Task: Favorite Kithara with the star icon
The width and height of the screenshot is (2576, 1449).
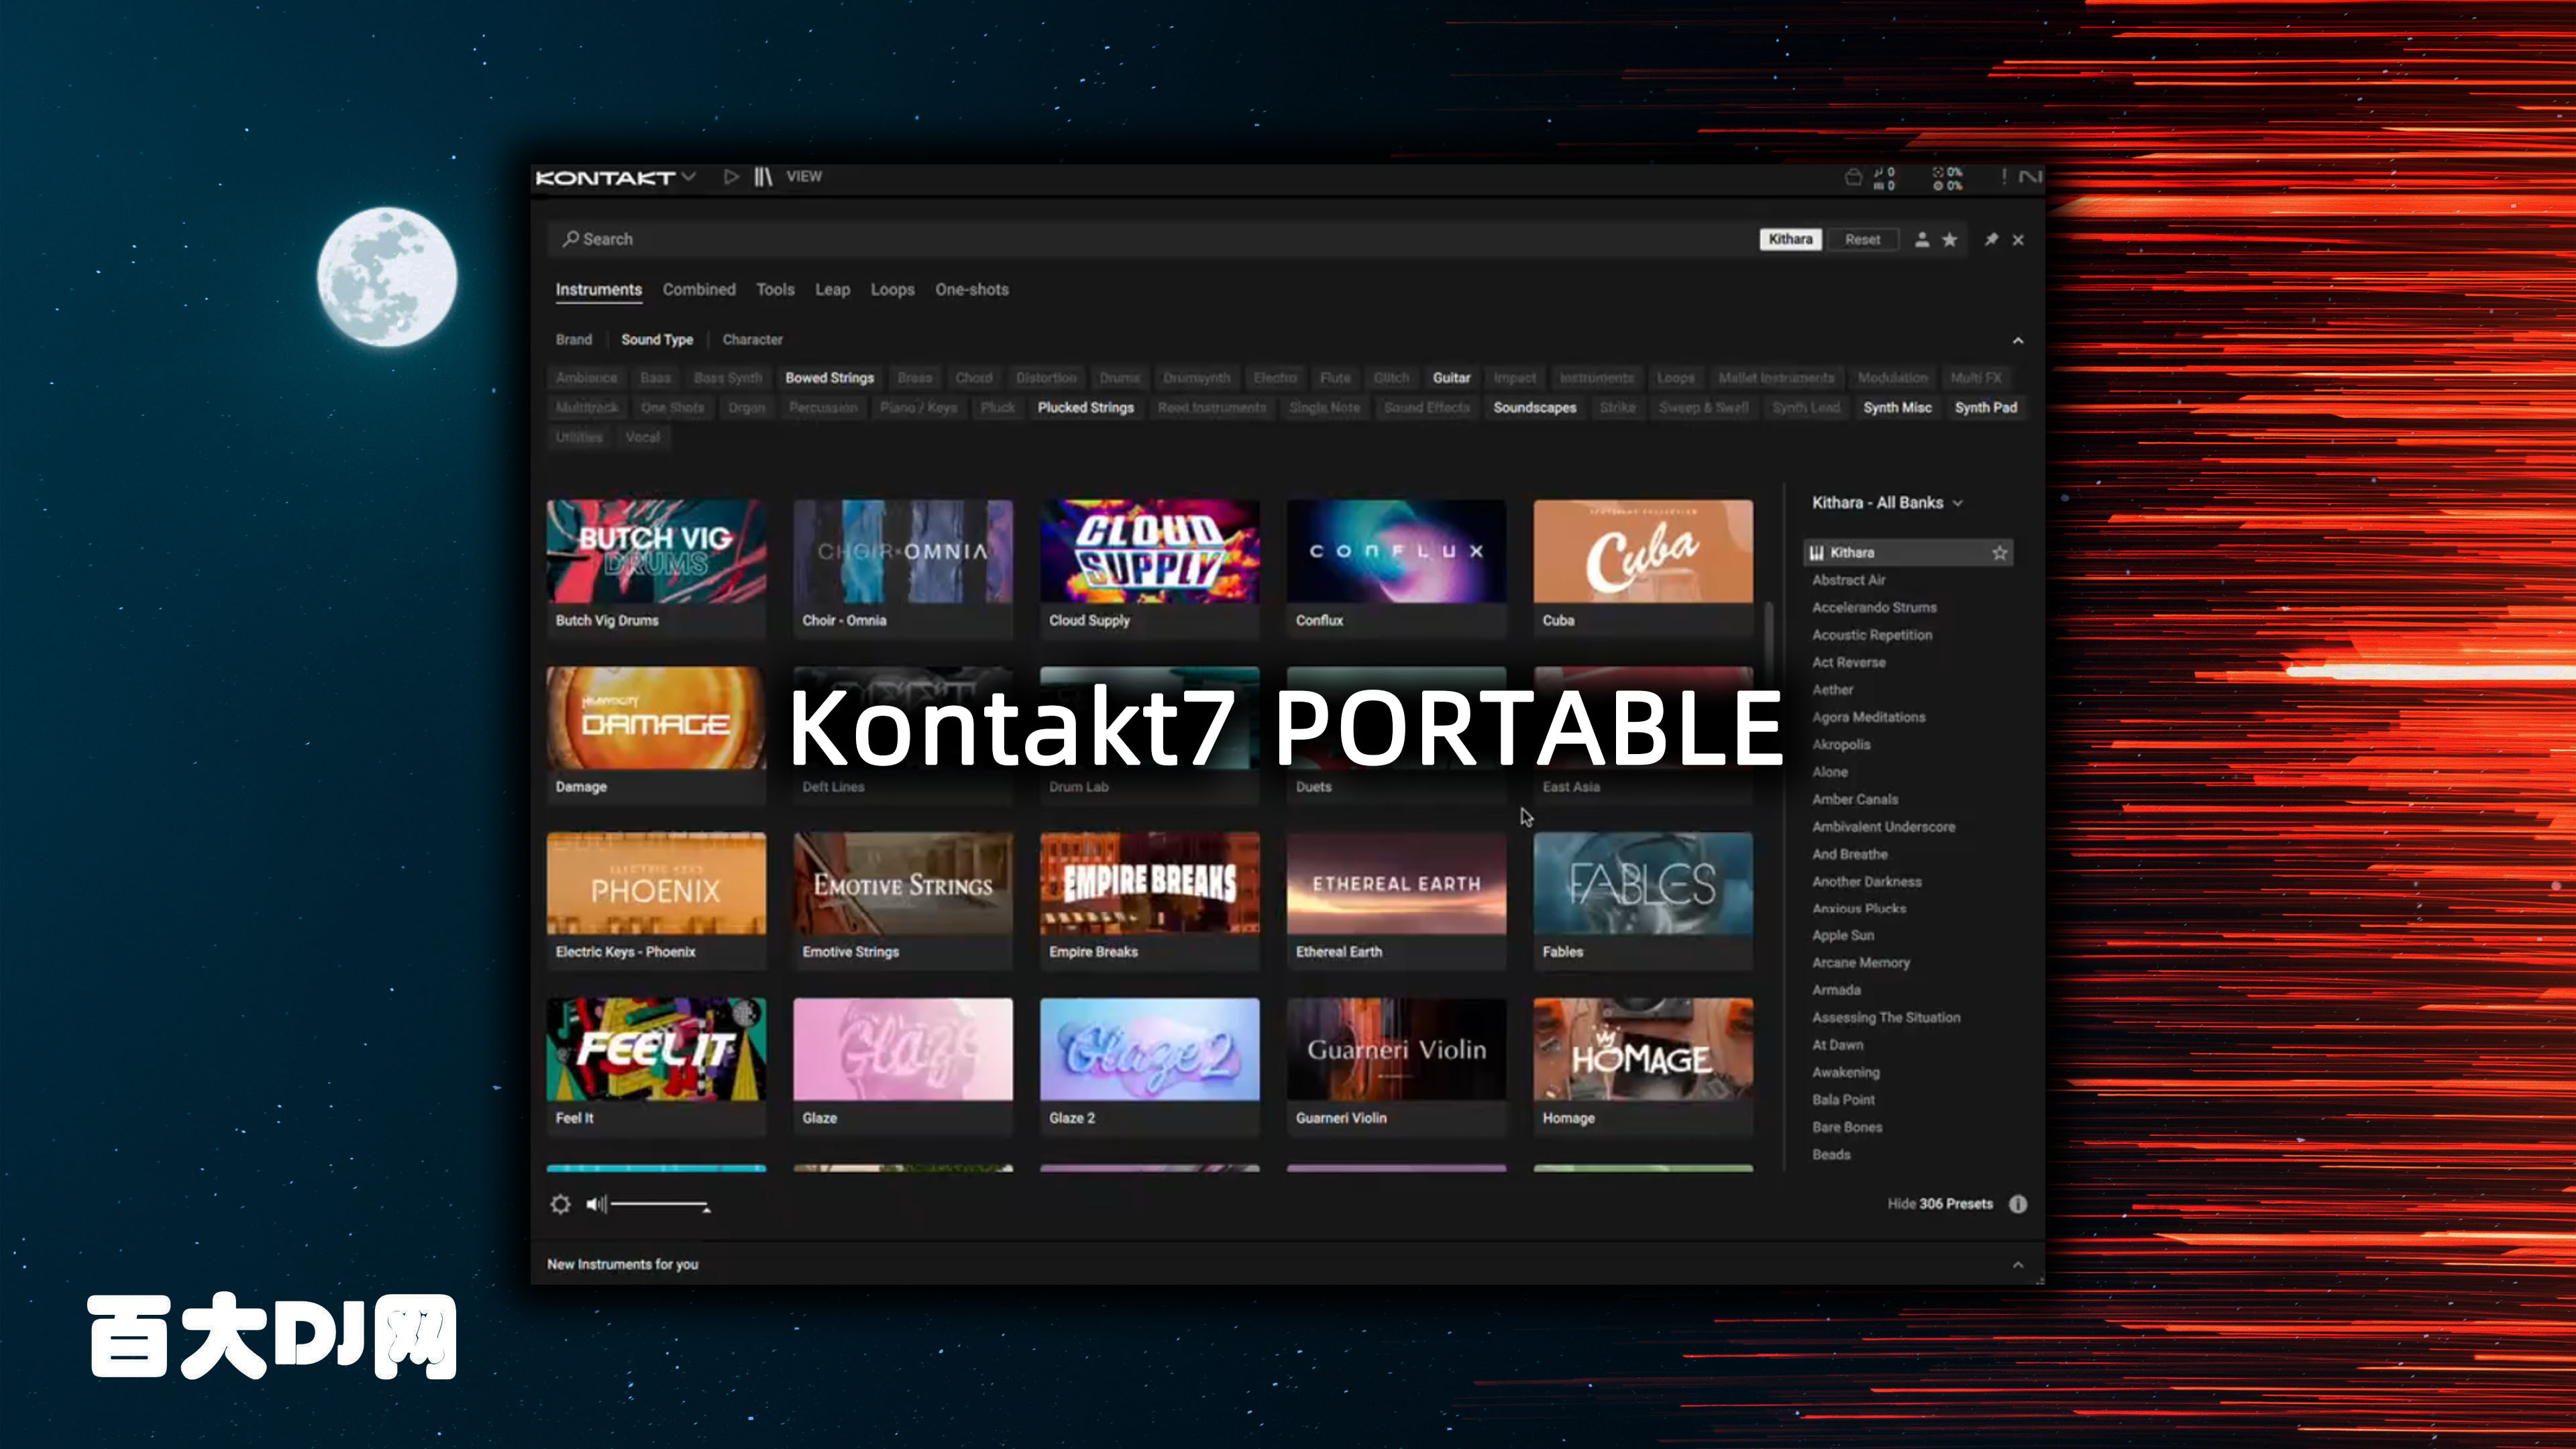Action: click(1999, 553)
